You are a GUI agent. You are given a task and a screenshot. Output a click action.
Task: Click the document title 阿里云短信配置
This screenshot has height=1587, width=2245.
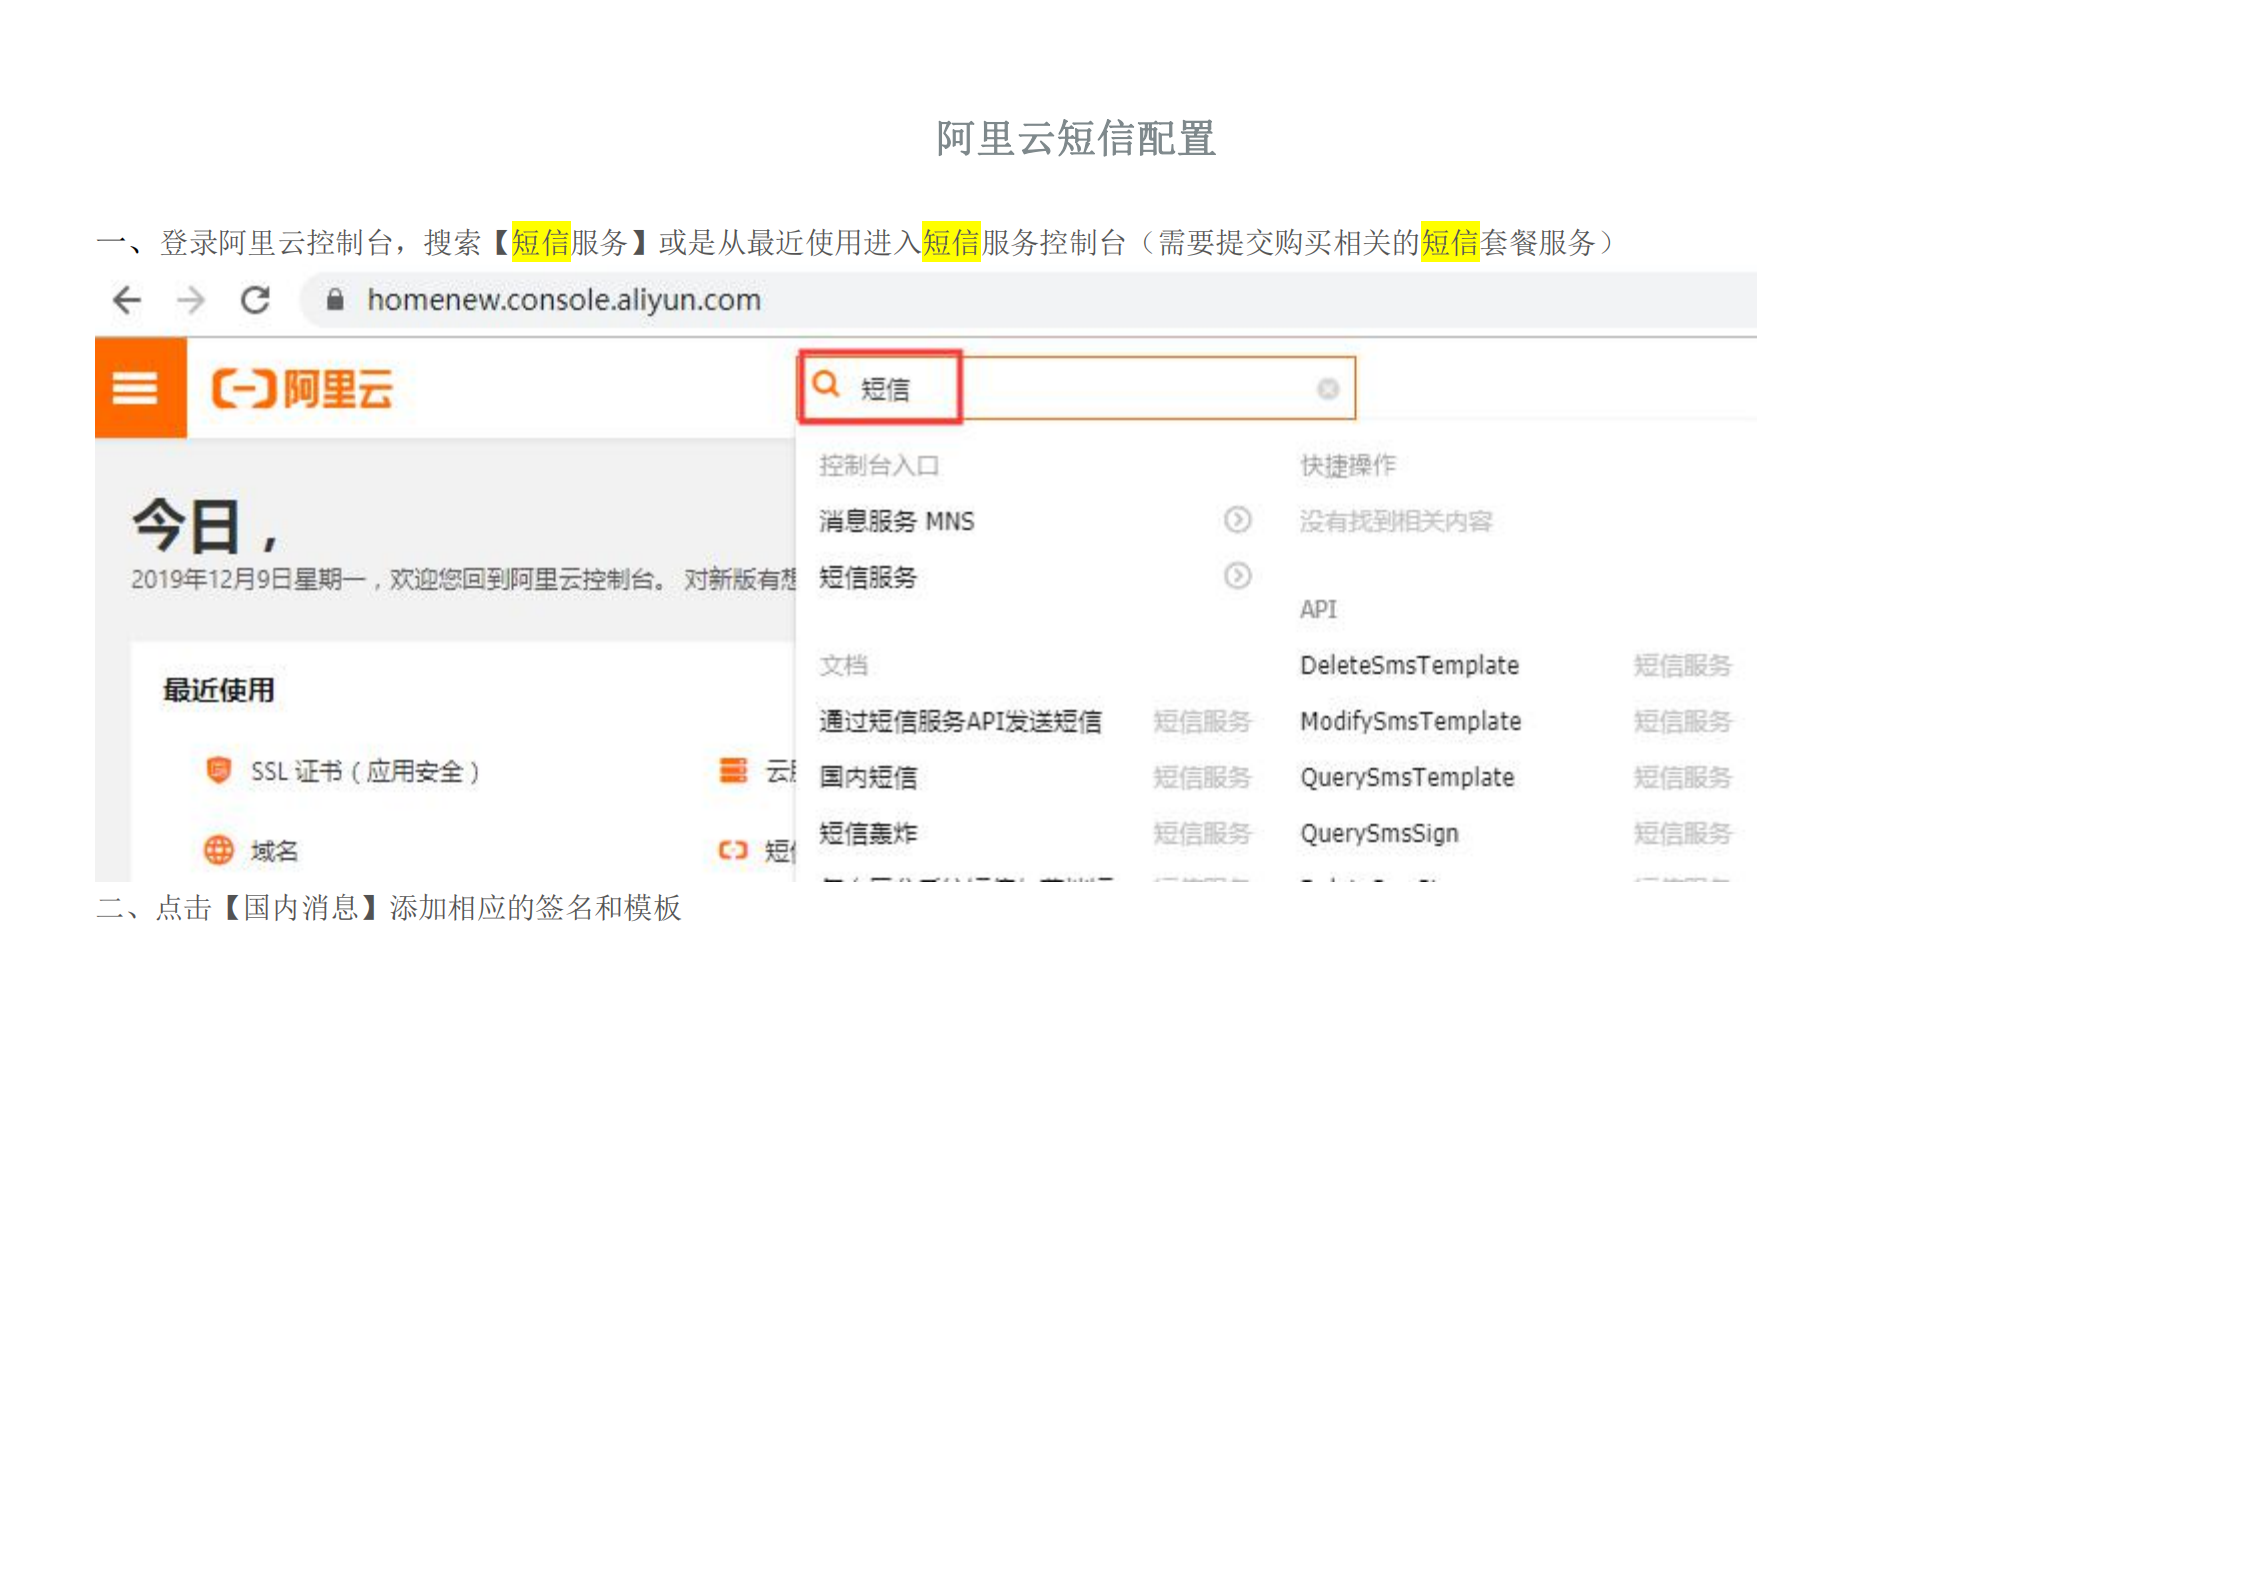[x=1076, y=138]
